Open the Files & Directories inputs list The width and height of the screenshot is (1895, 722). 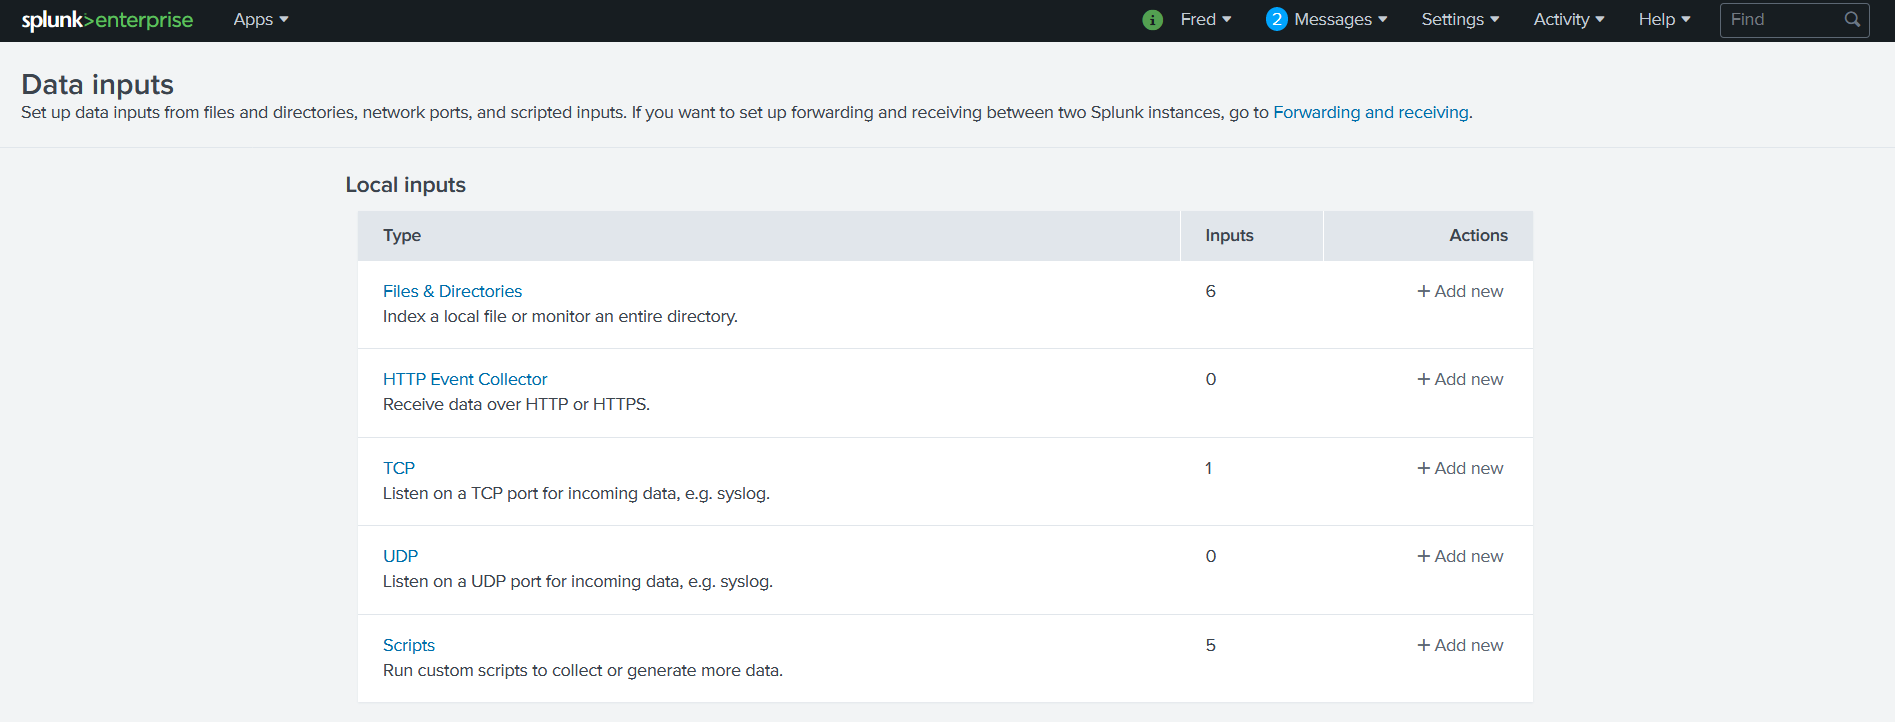coord(452,291)
